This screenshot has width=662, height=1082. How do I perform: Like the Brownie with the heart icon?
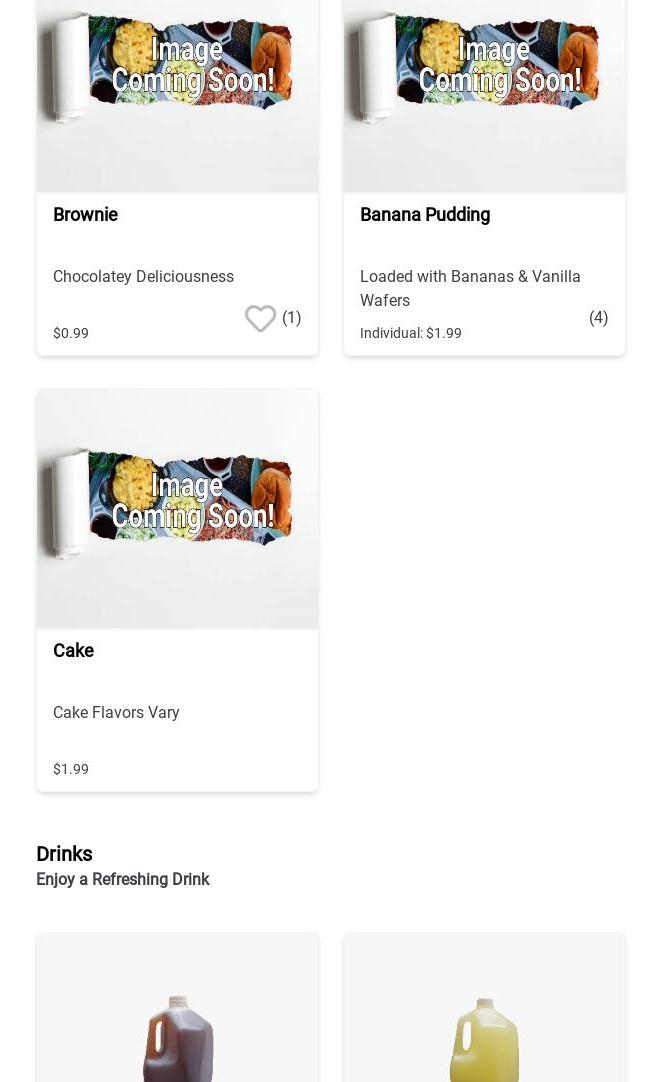(x=260, y=318)
